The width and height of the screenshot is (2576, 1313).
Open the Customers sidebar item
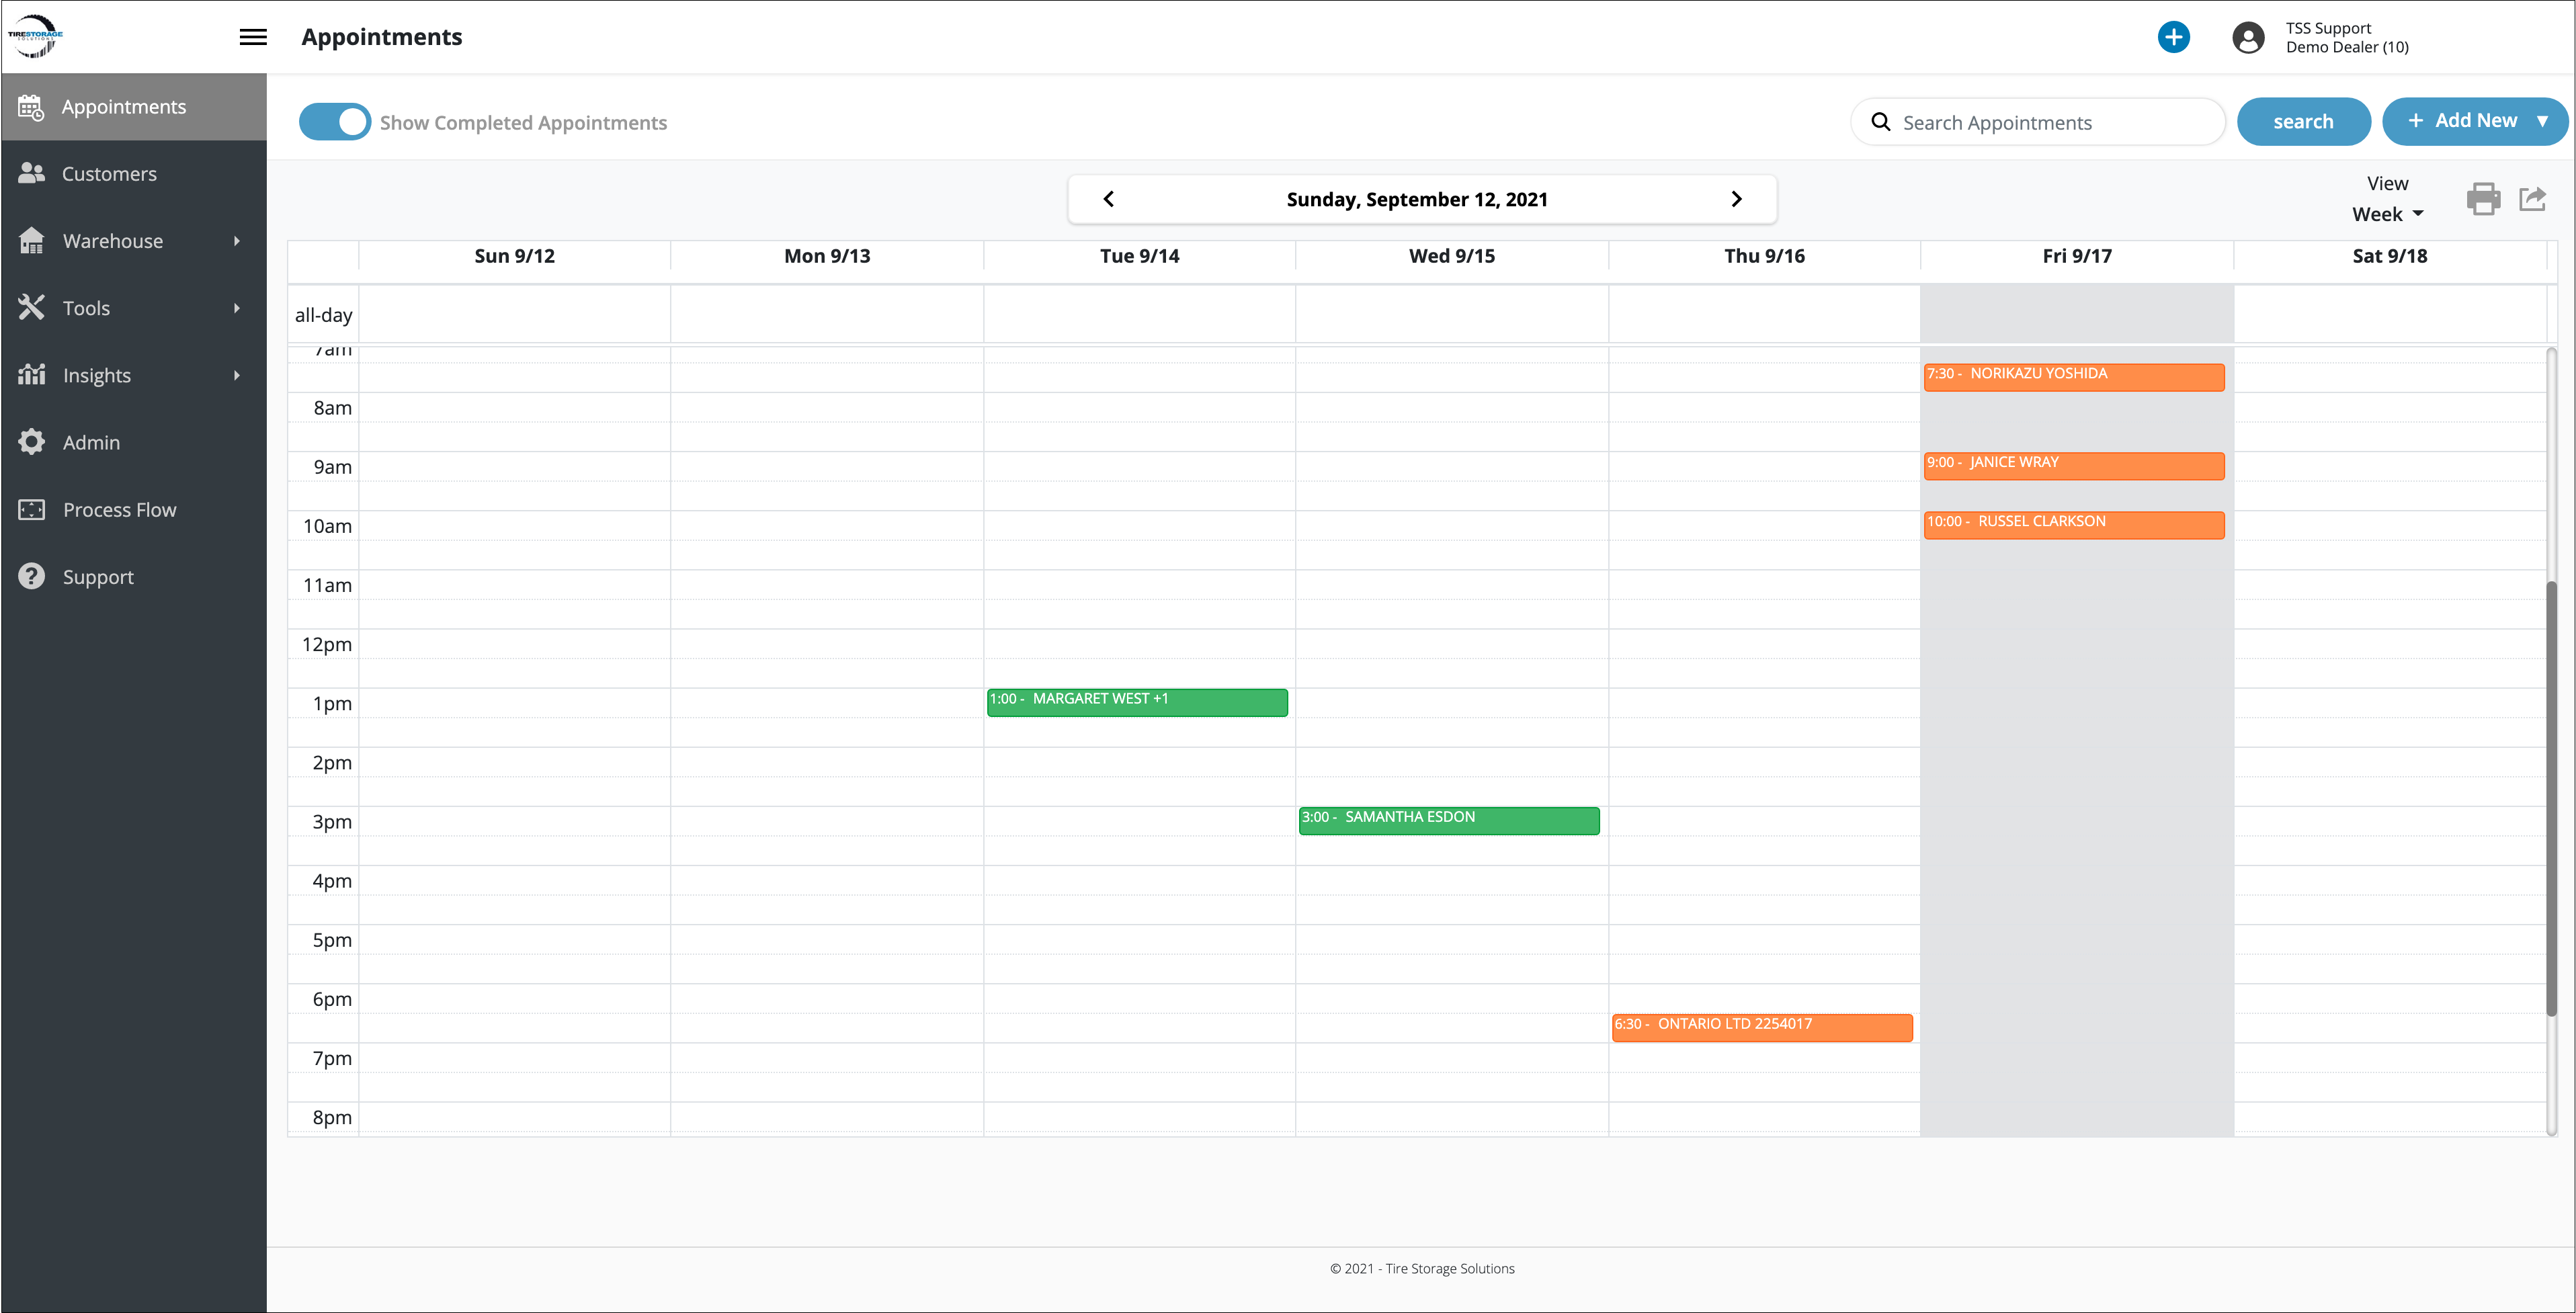click(109, 174)
